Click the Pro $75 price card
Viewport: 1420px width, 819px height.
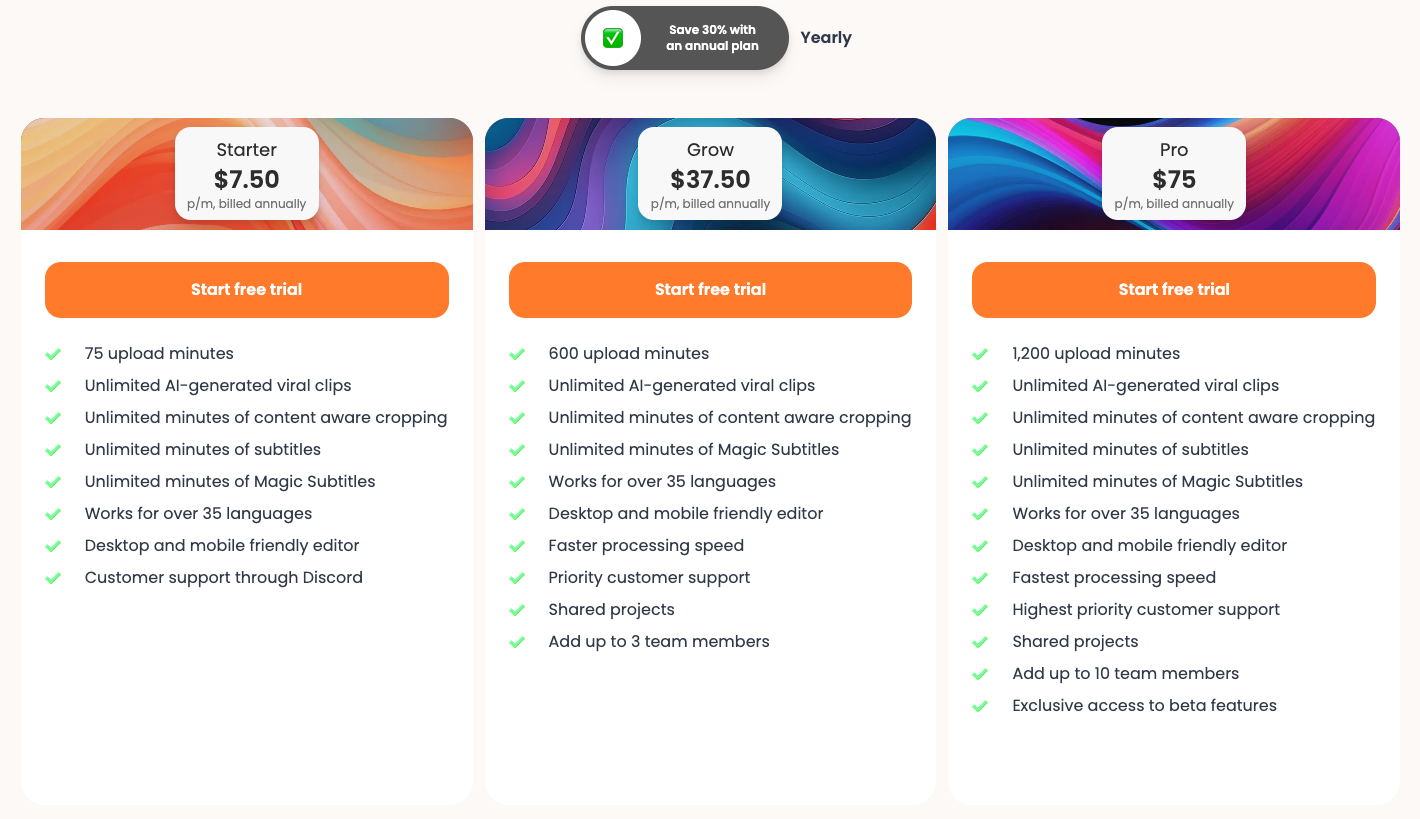click(1174, 174)
